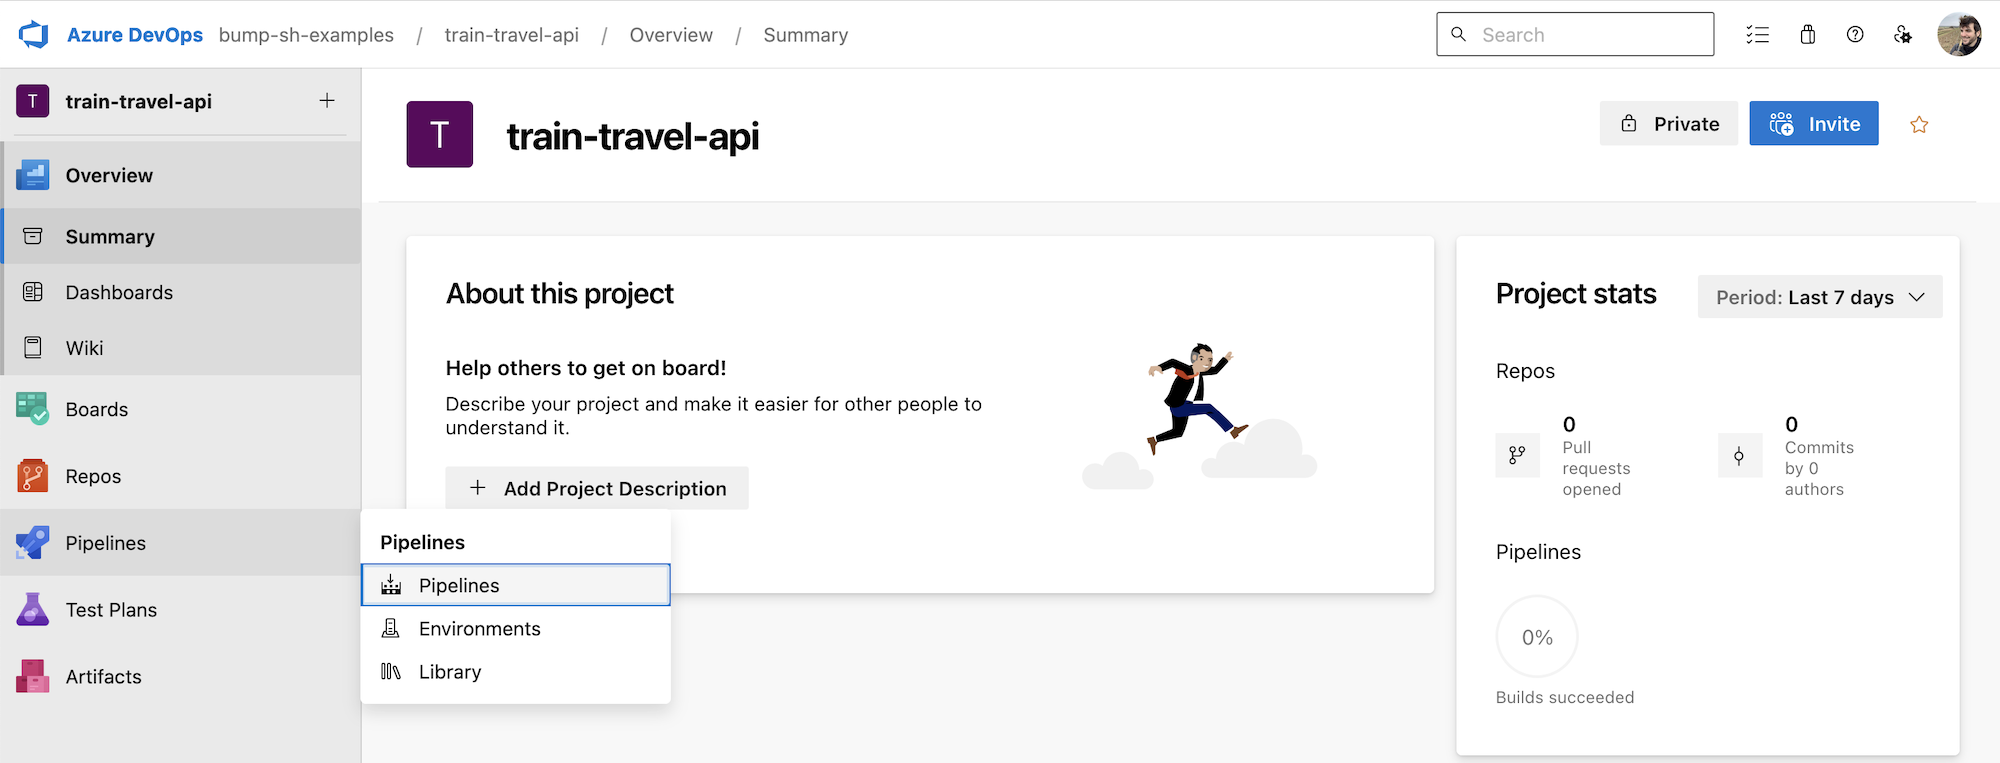Open the User settings icon
Screen dimensions: 2000x763
pyautogui.click(x=1903, y=35)
